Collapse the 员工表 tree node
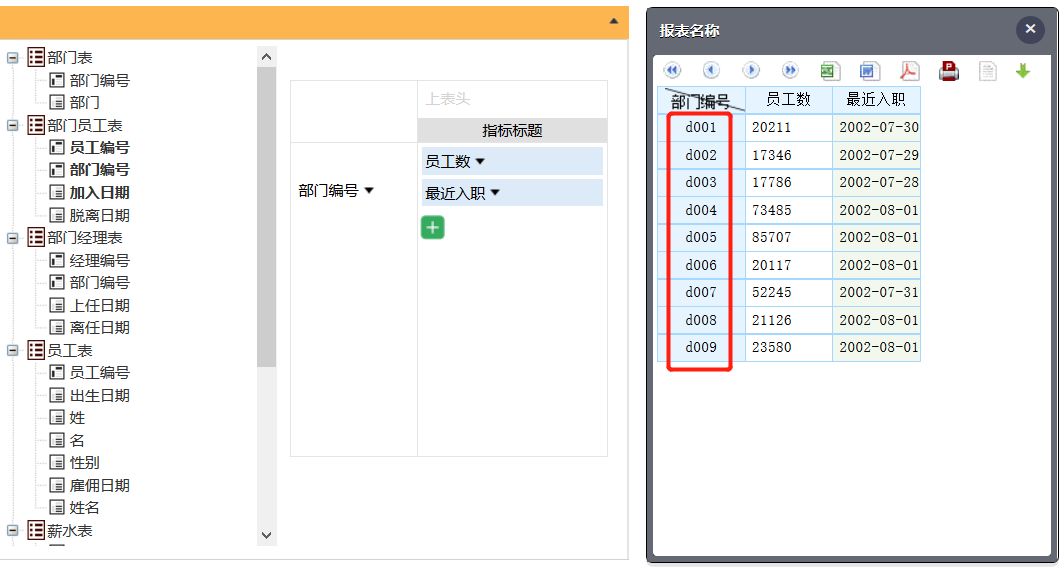 pos(13,351)
